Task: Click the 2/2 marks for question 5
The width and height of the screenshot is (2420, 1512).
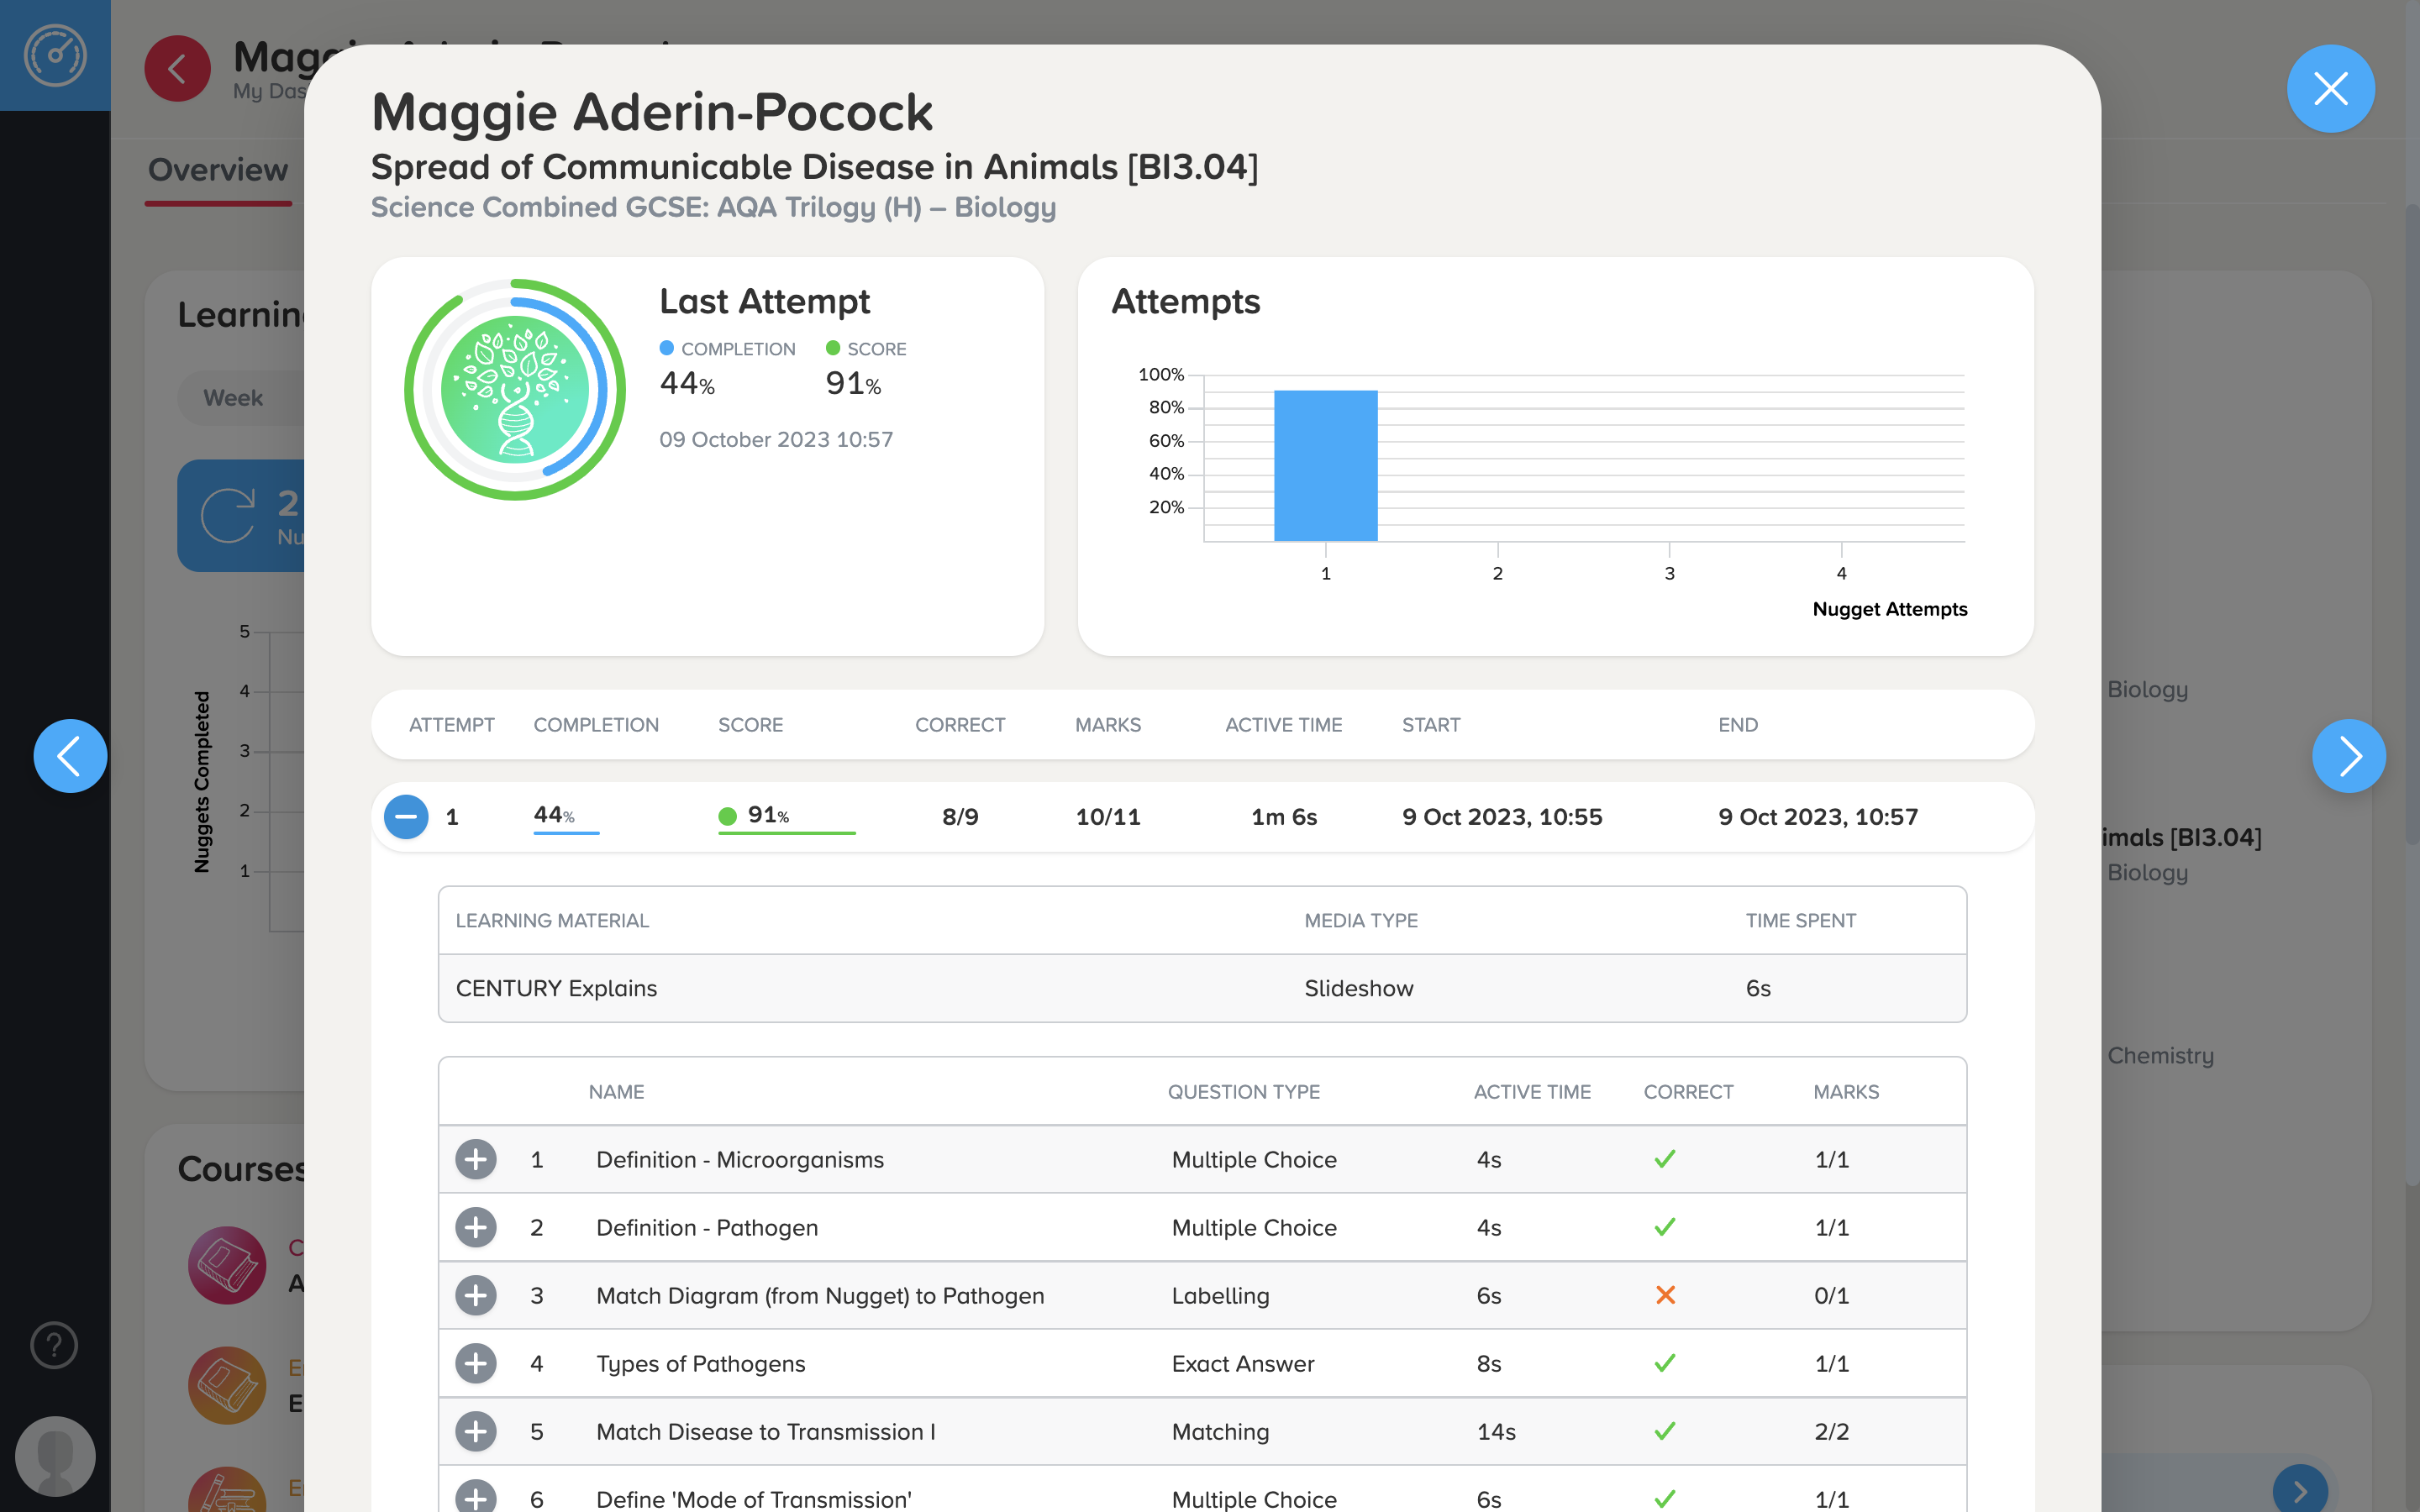Action: (x=1831, y=1432)
